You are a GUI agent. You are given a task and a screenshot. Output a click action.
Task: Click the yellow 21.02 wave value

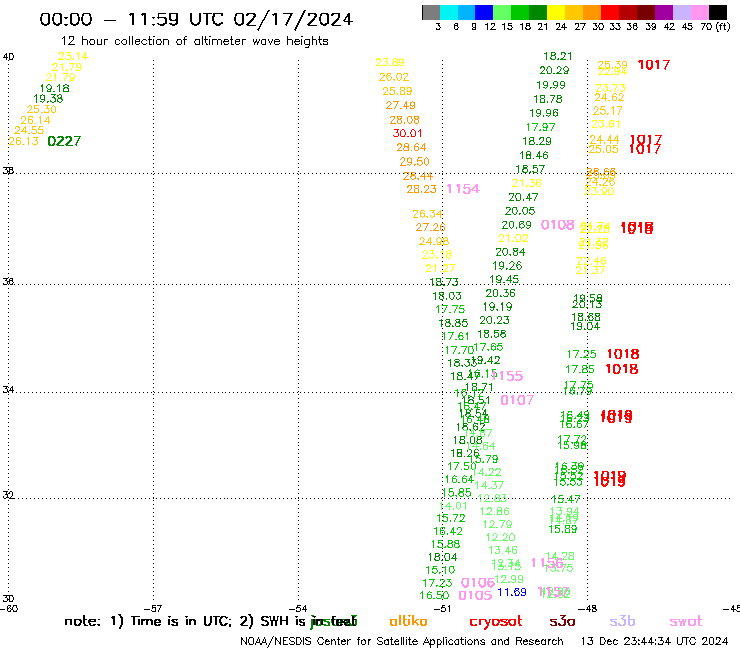coord(513,238)
